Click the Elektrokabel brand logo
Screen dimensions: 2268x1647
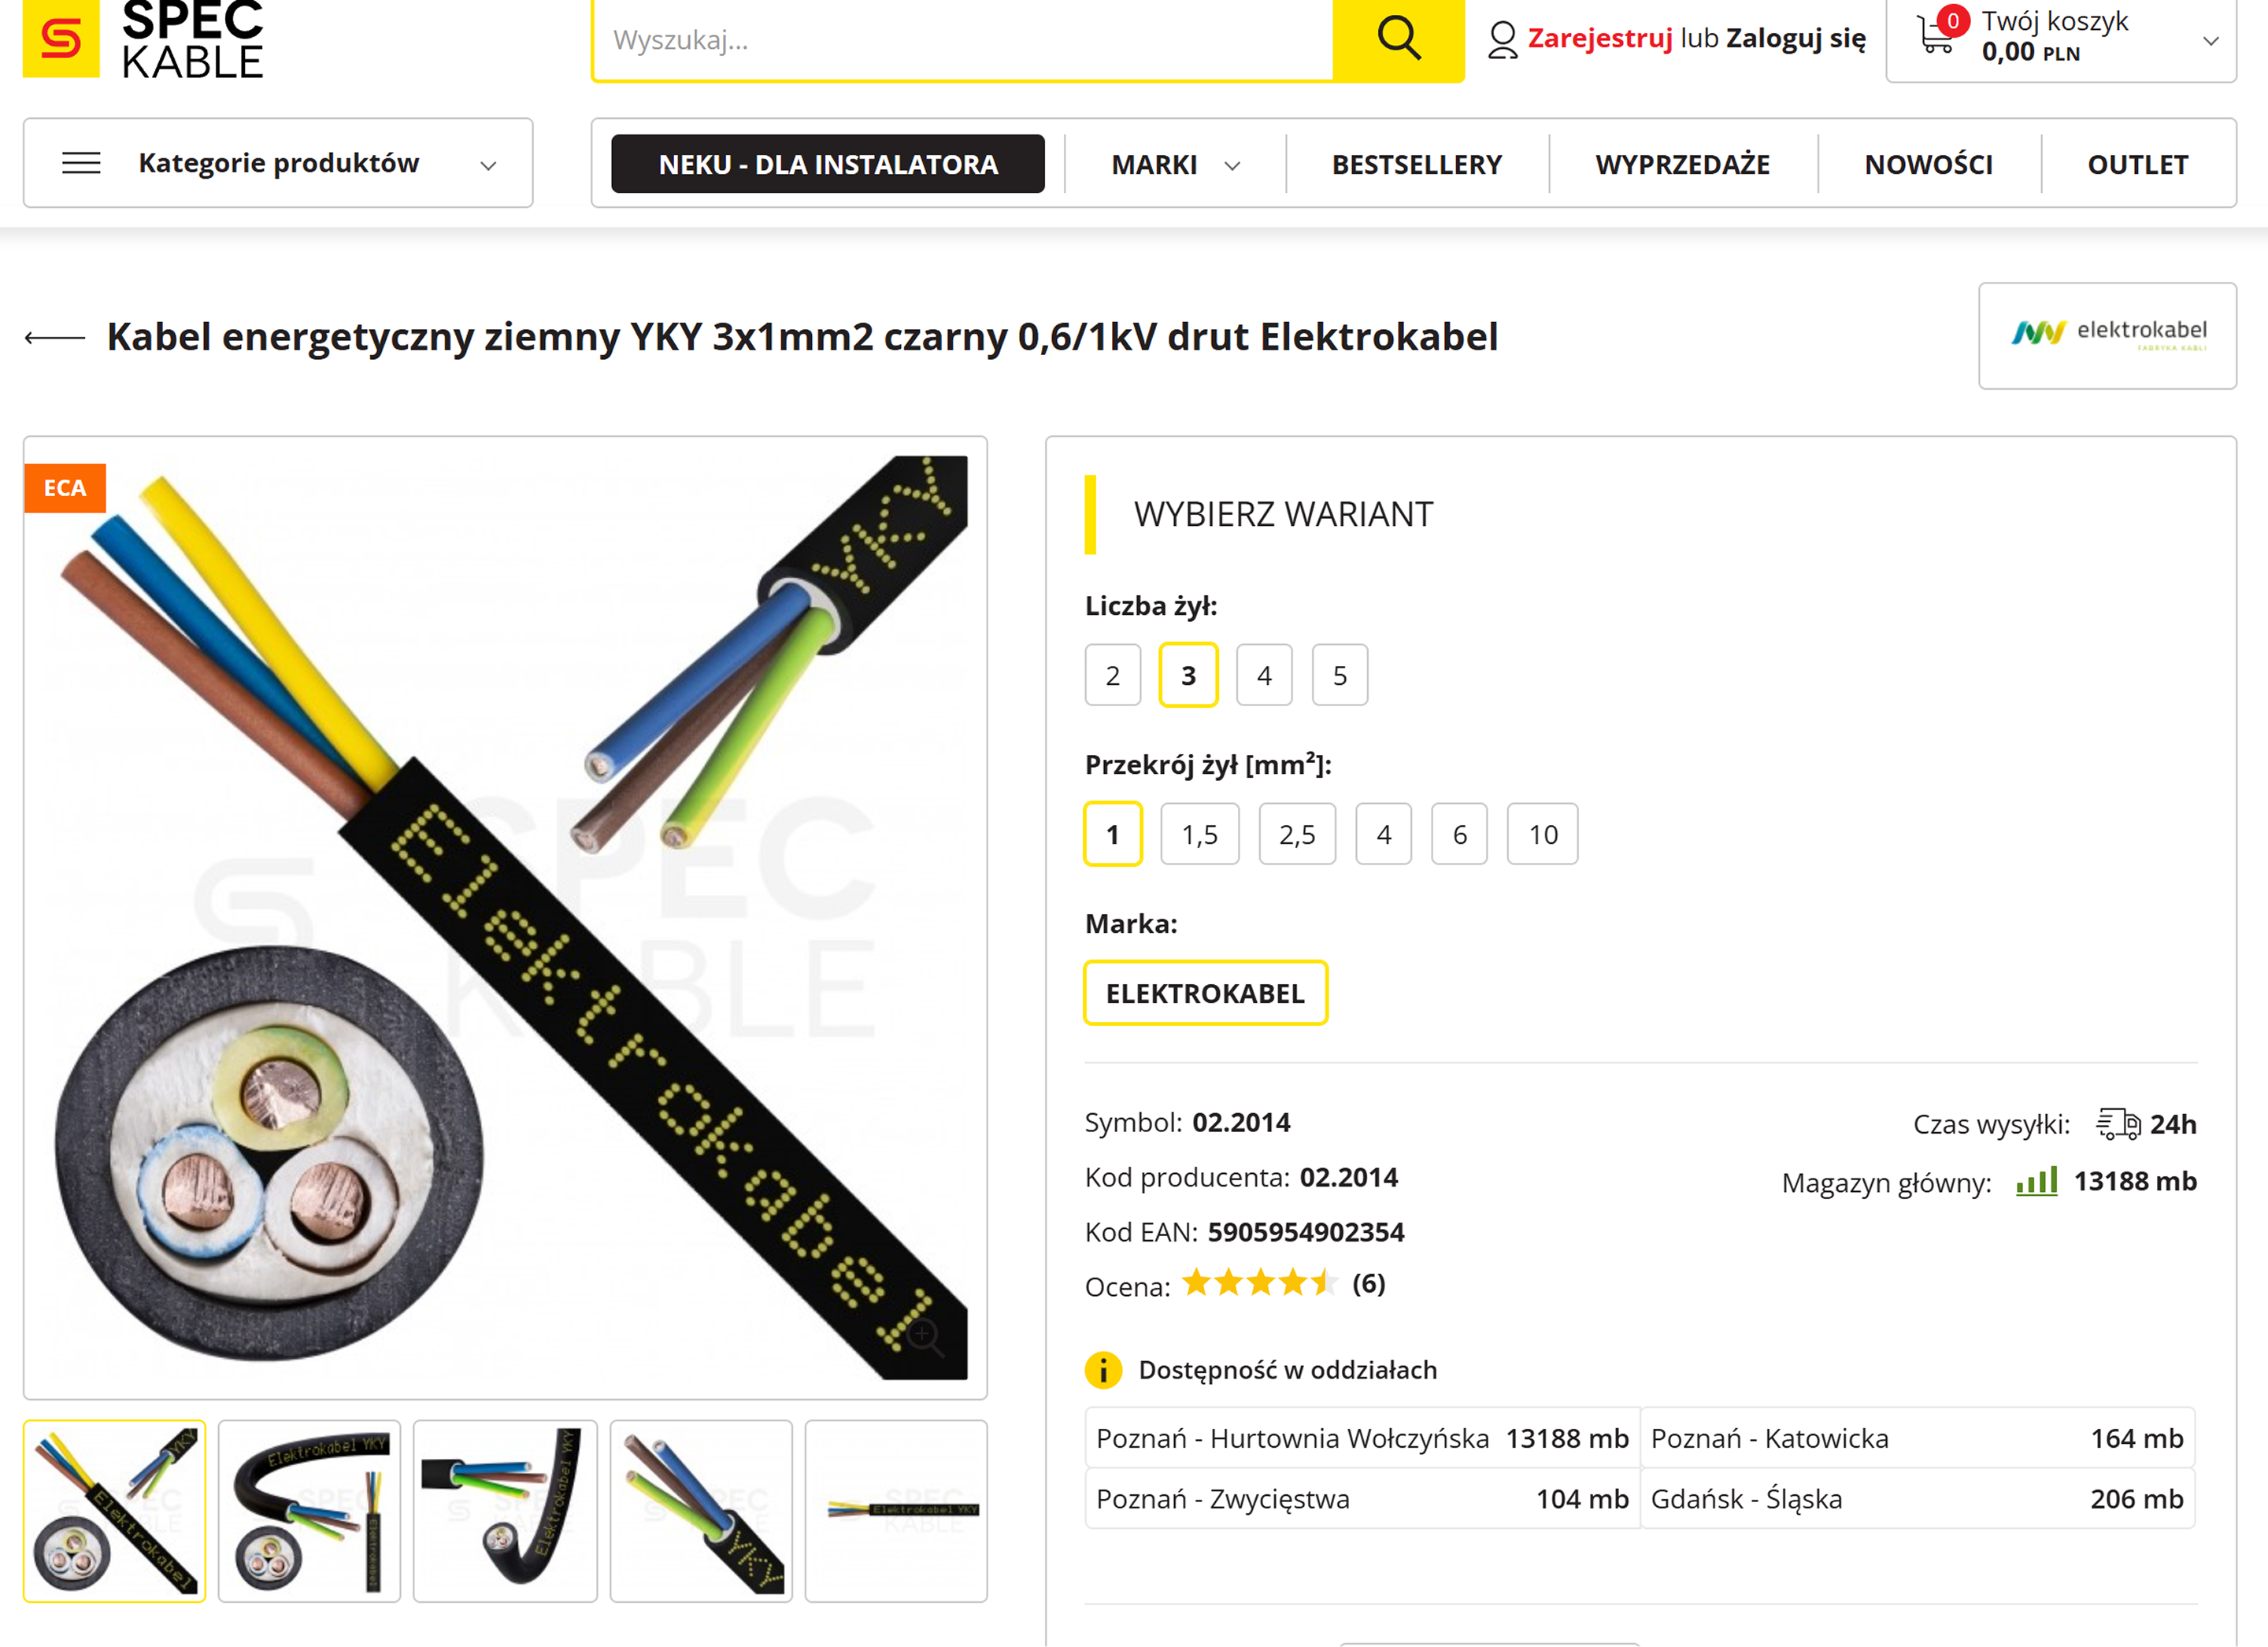[2107, 335]
